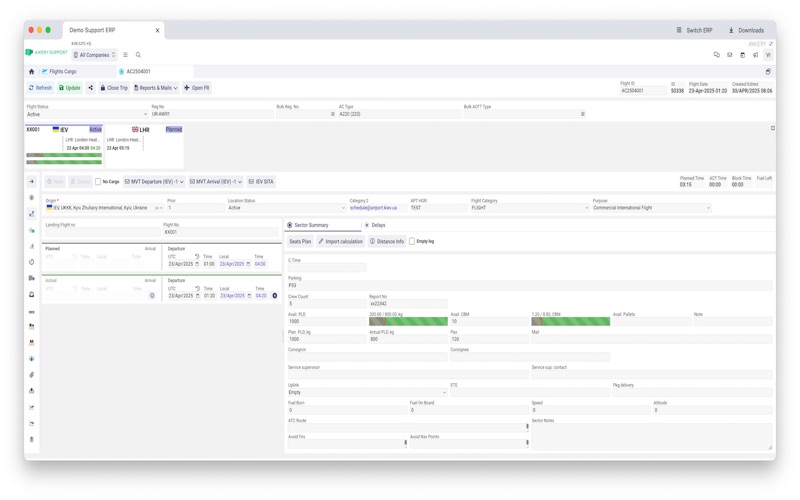Expand the Location Status dropdown
The width and height of the screenshot is (800, 500).
pyautogui.click(x=343, y=208)
